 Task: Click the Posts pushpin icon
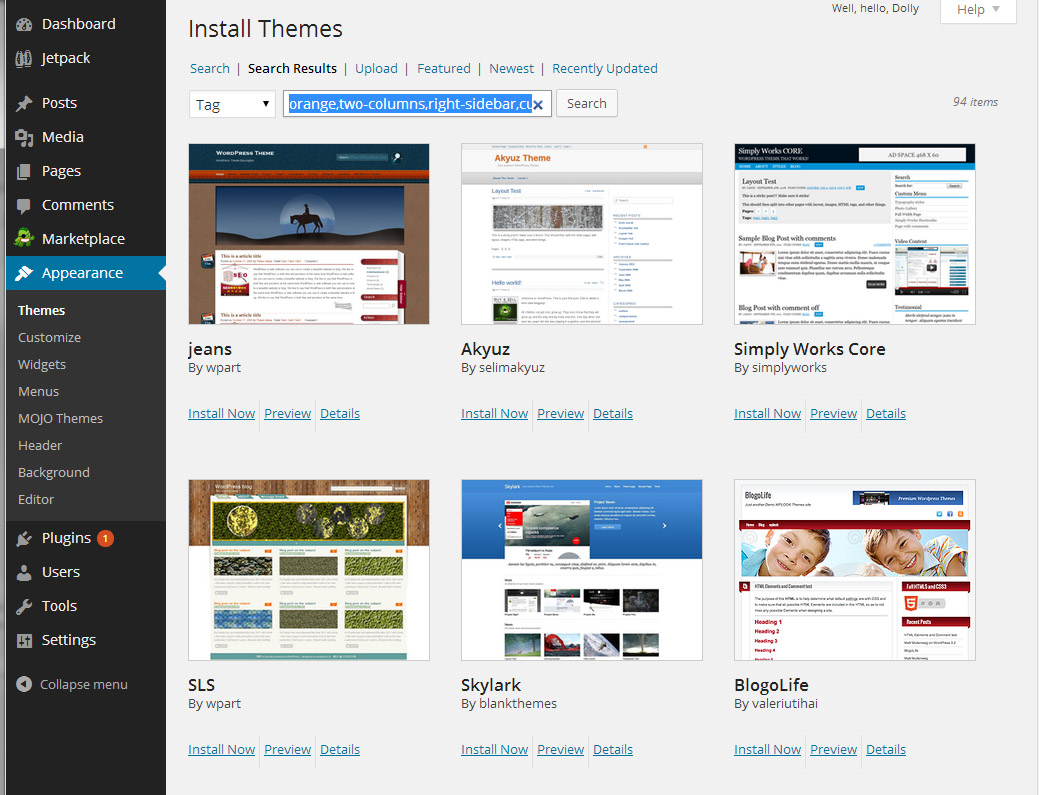pyautogui.click(x=24, y=103)
